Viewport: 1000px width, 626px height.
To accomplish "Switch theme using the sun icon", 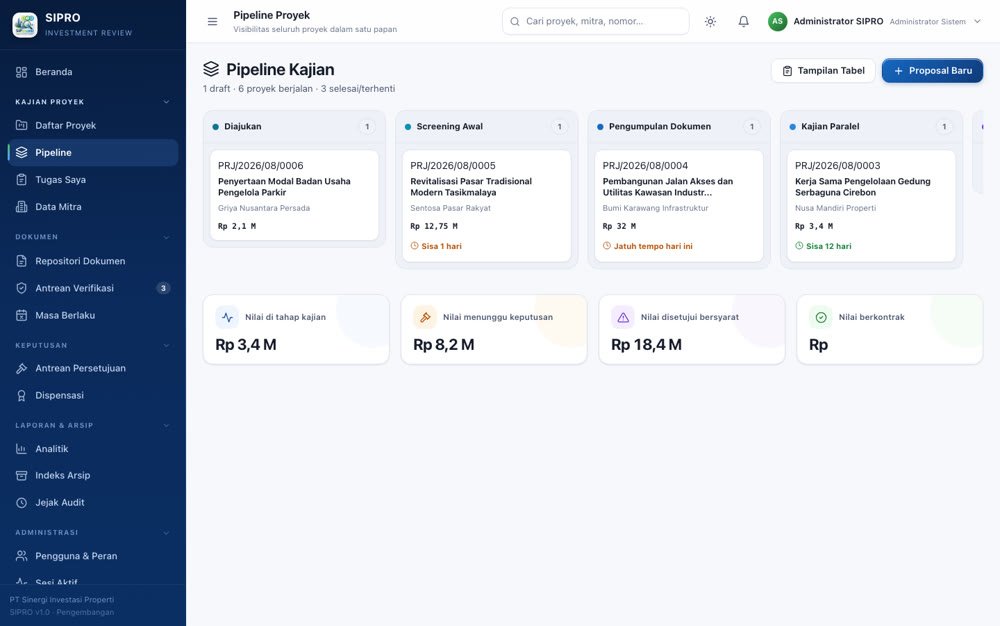I will [x=710, y=22].
